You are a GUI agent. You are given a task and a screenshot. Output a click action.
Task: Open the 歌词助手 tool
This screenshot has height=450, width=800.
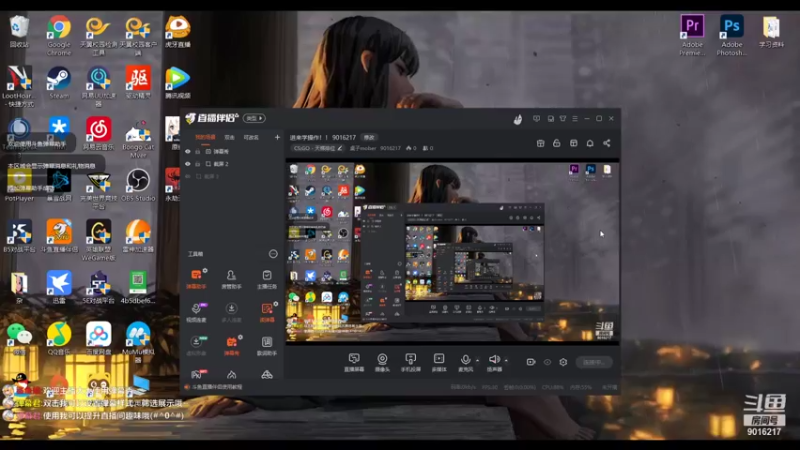(x=267, y=346)
